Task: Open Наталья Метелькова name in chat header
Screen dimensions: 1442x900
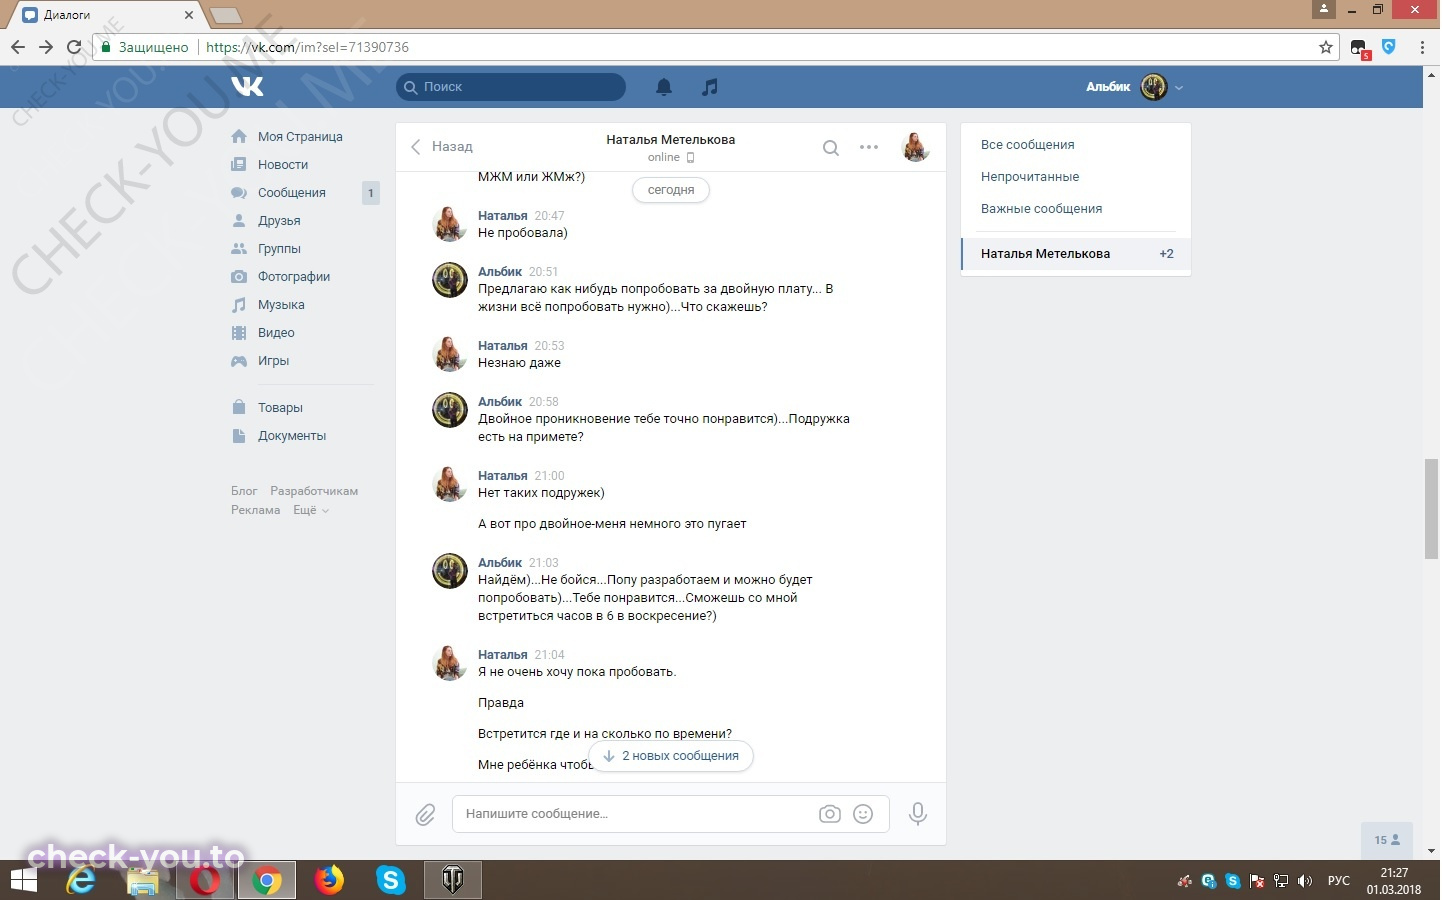Action: (670, 139)
